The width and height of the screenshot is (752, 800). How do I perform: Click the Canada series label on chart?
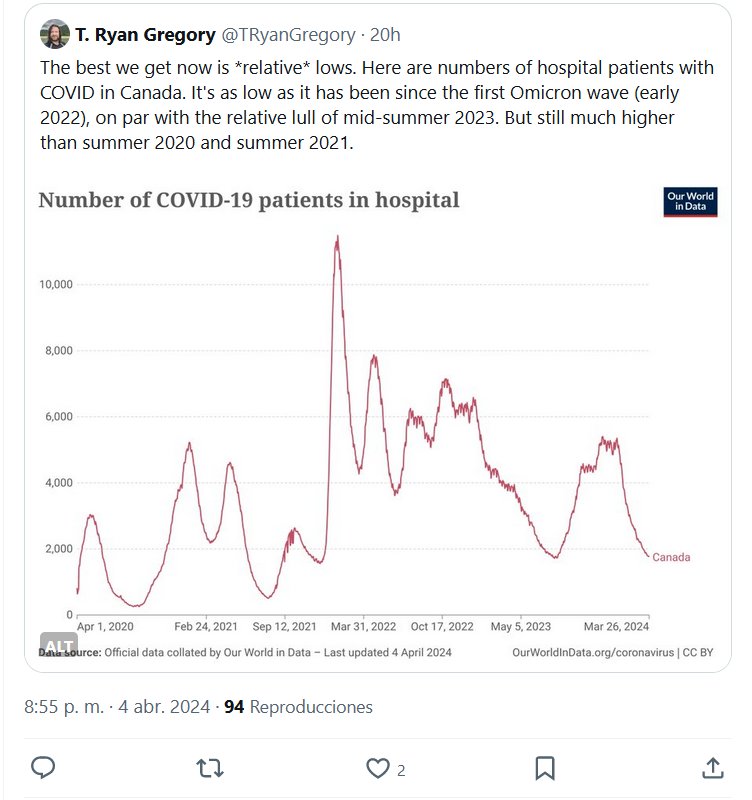pos(671,558)
